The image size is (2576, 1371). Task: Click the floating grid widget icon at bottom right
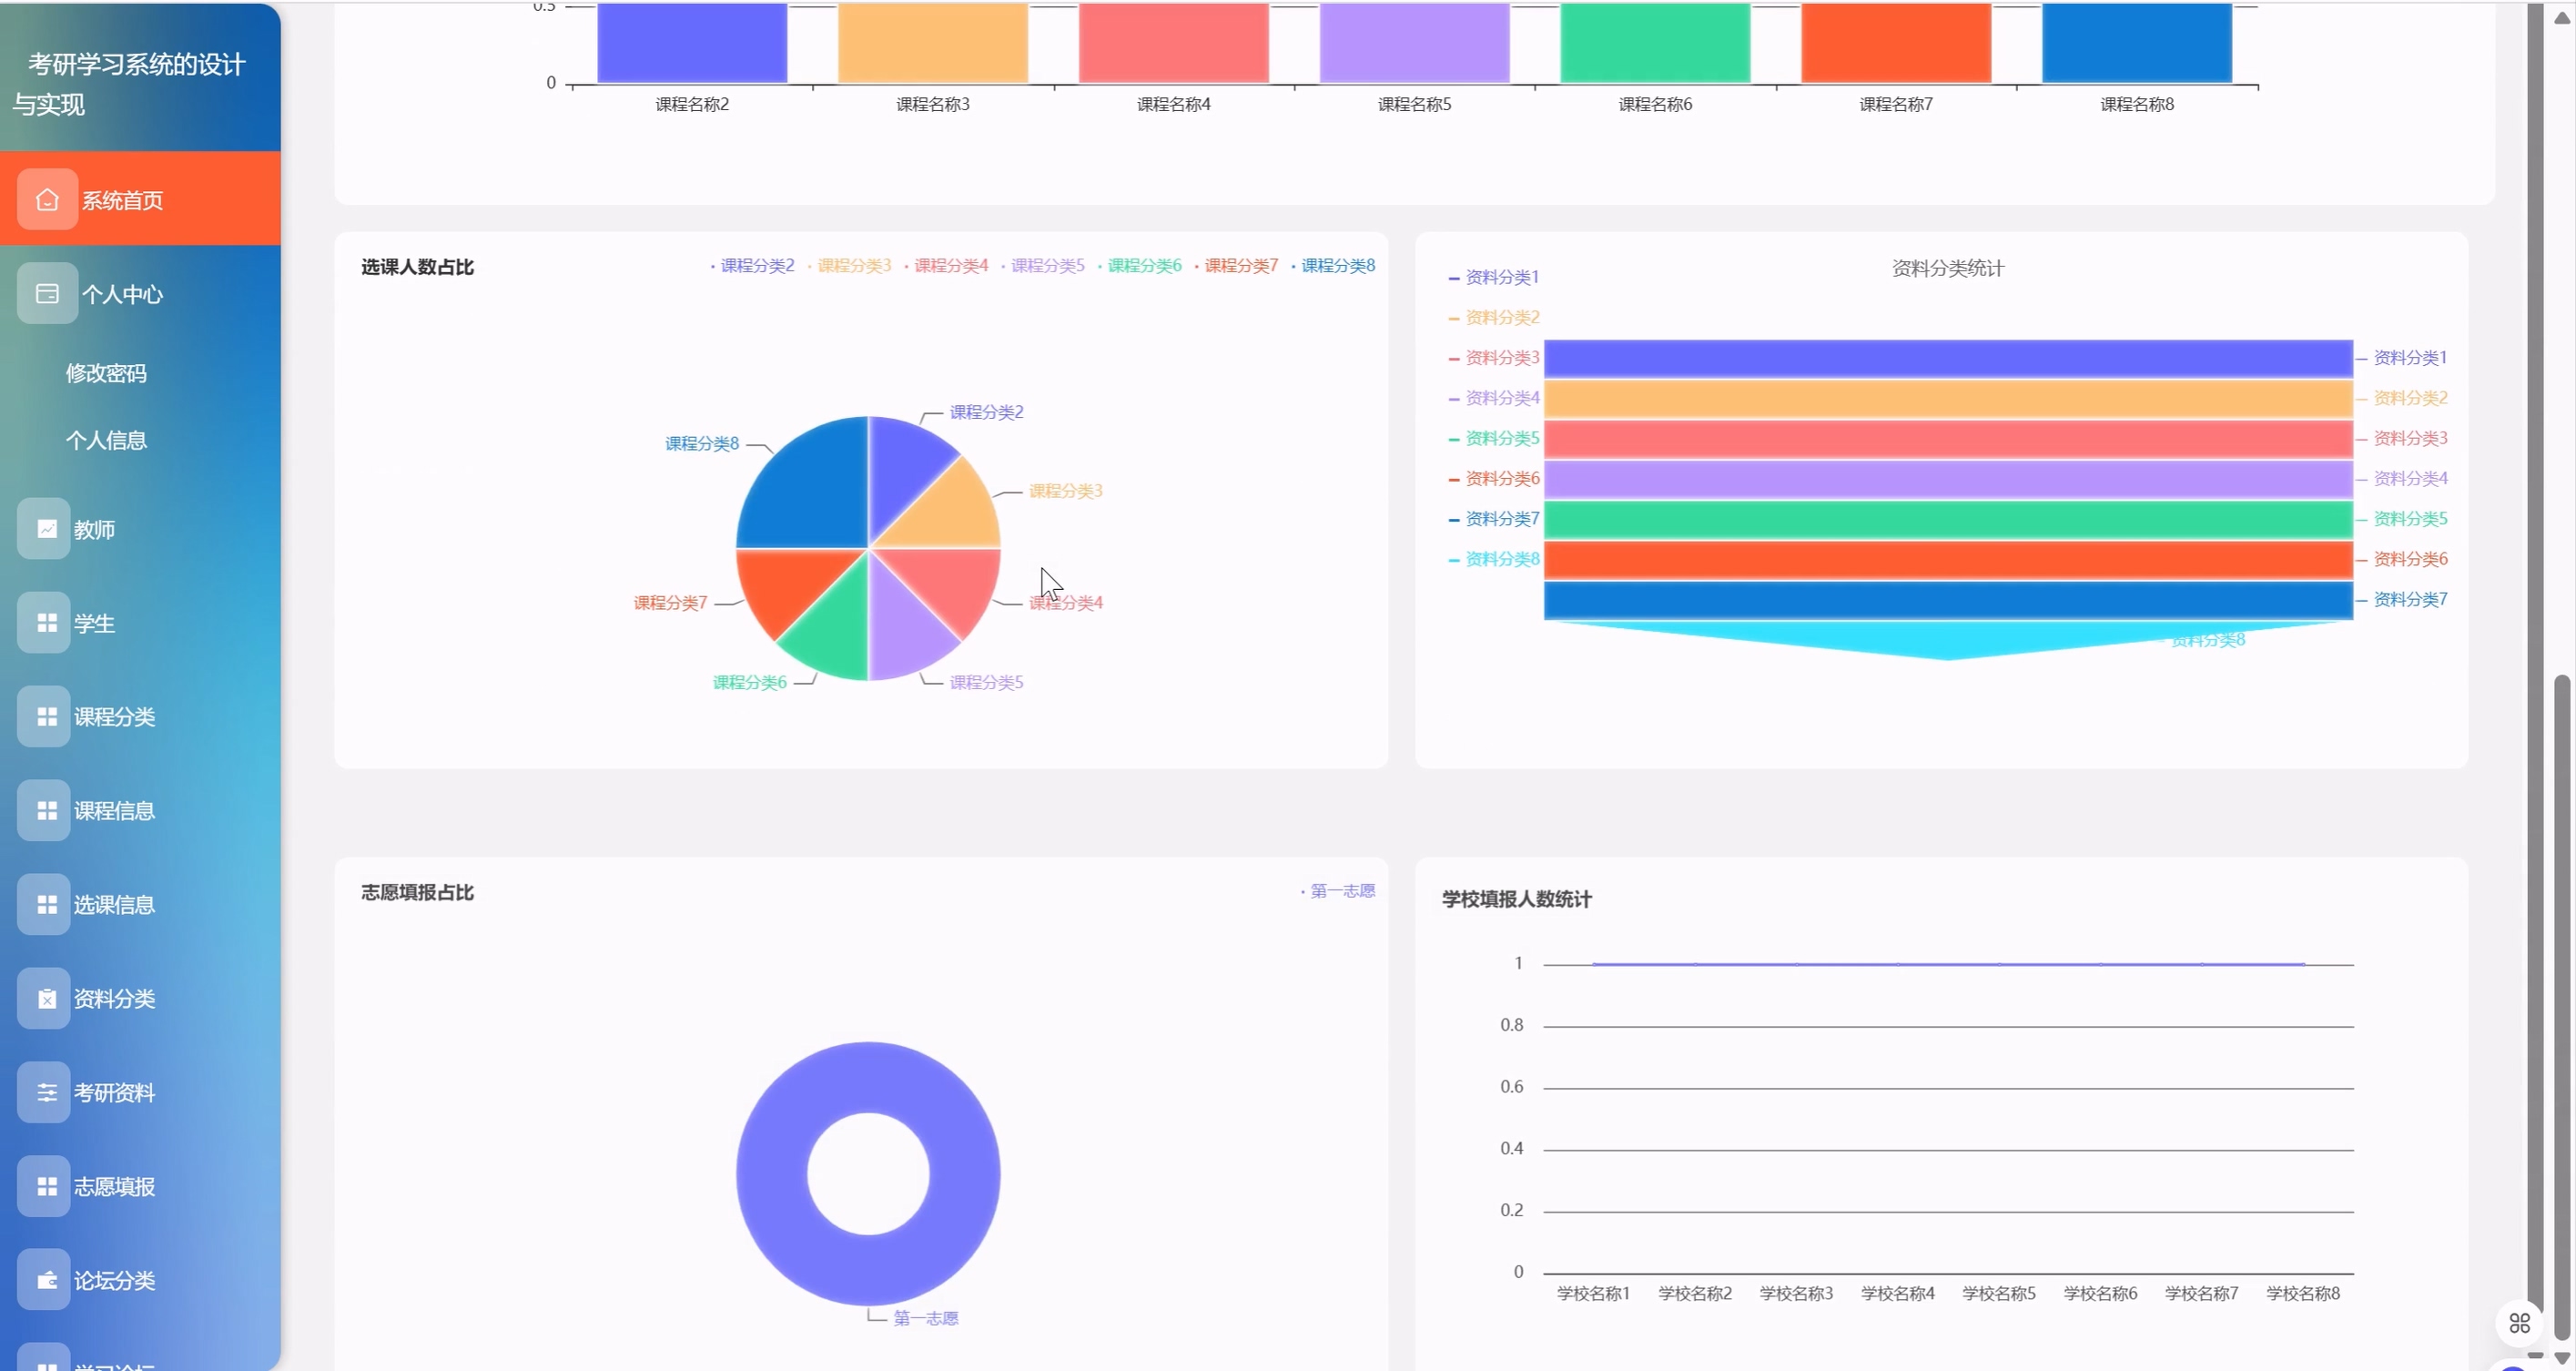point(2519,1323)
